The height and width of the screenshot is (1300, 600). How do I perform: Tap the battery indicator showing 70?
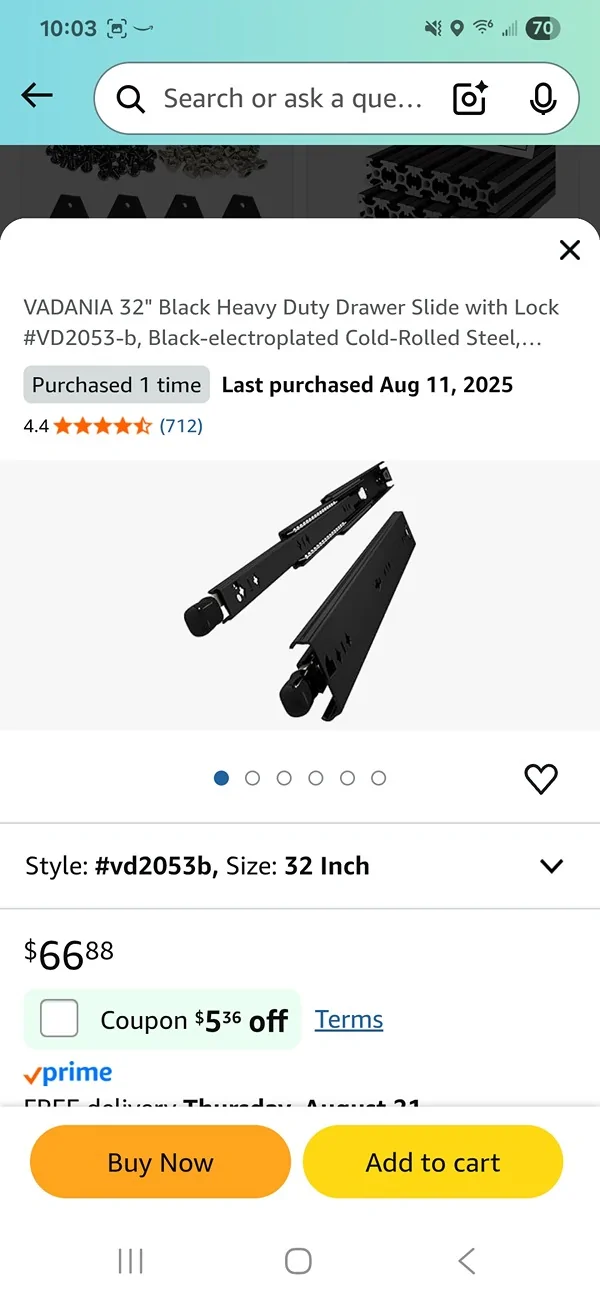[x=541, y=28]
